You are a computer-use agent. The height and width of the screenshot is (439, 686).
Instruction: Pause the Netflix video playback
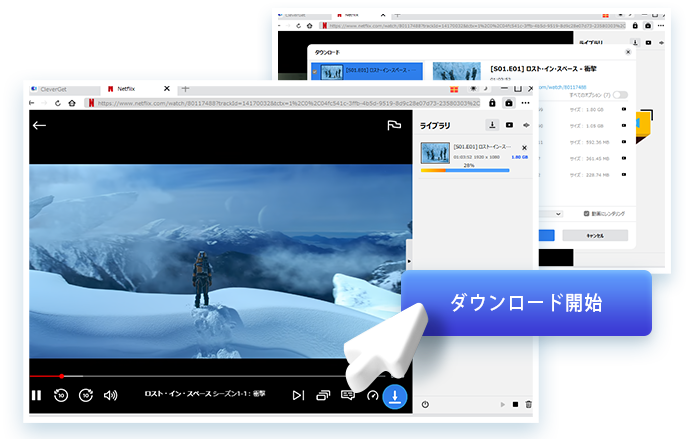(x=36, y=395)
